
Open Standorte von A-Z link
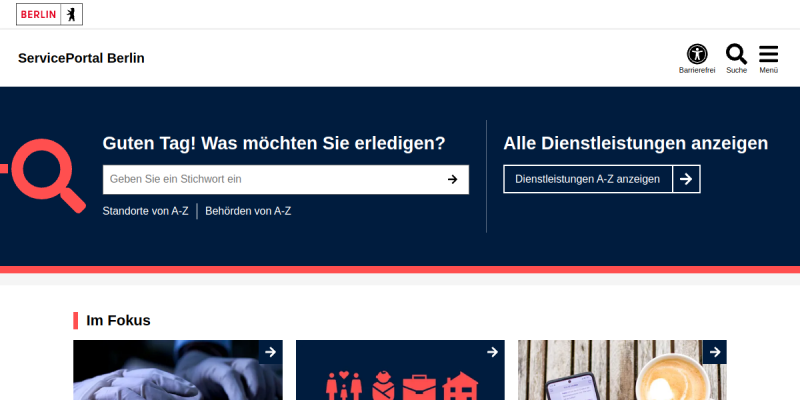145,211
